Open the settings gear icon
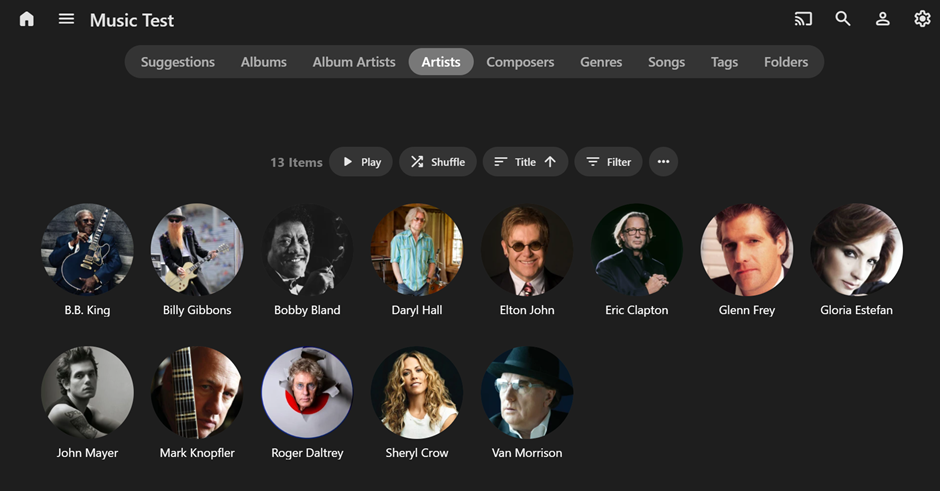Viewport: 940px width, 491px height. pos(922,19)
